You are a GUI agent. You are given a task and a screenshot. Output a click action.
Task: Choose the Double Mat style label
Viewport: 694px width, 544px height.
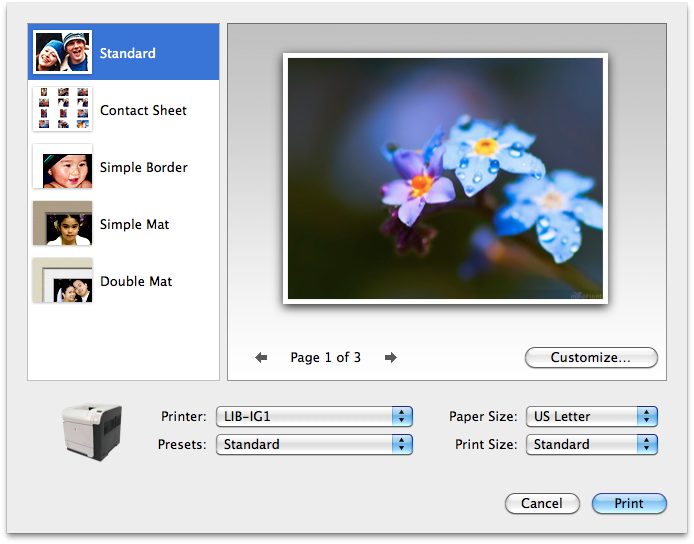click(x=136, y=282)
